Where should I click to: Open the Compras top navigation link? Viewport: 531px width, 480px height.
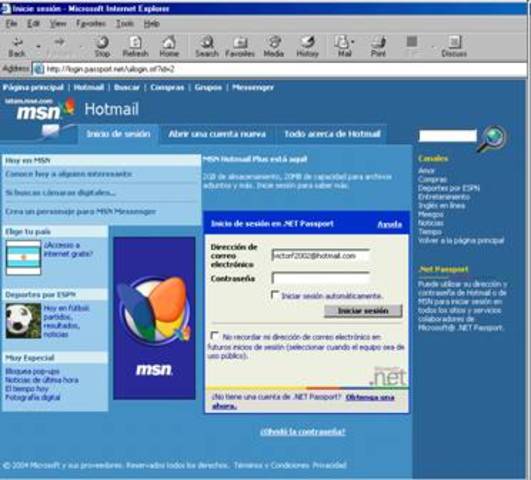coord(167,87)
